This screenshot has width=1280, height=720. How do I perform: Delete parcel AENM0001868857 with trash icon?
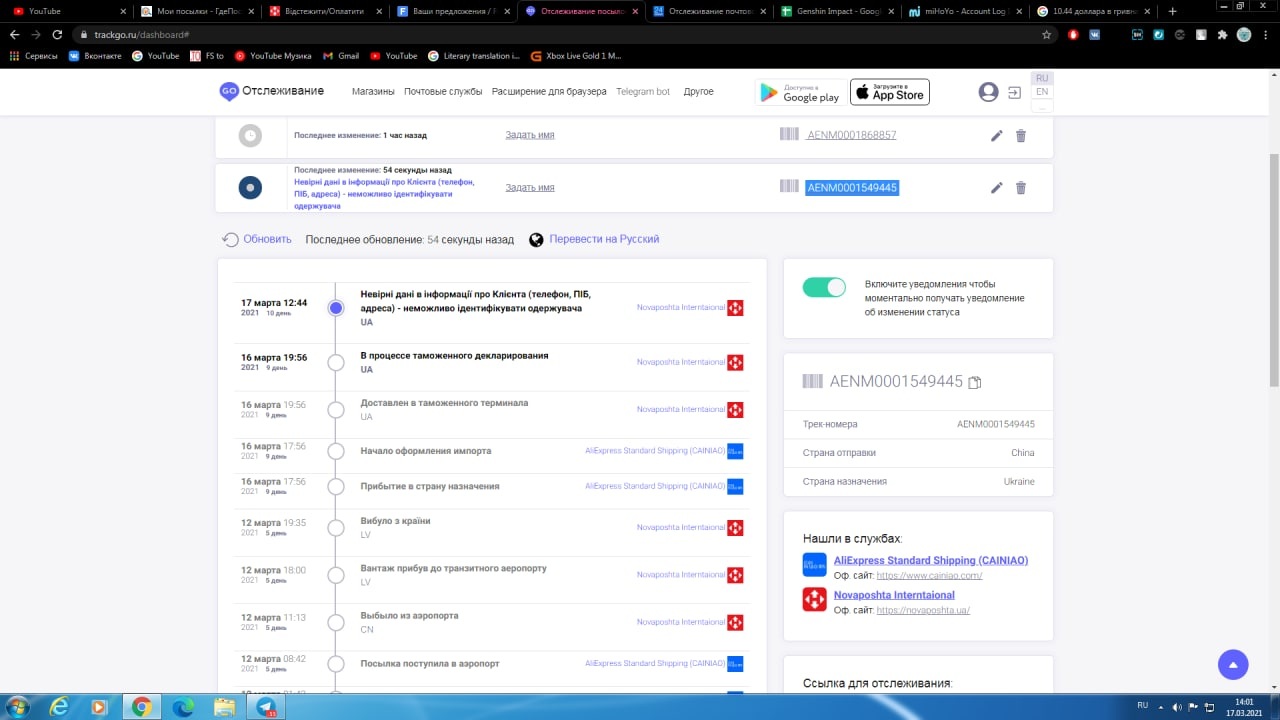(x=1021, y=135)
